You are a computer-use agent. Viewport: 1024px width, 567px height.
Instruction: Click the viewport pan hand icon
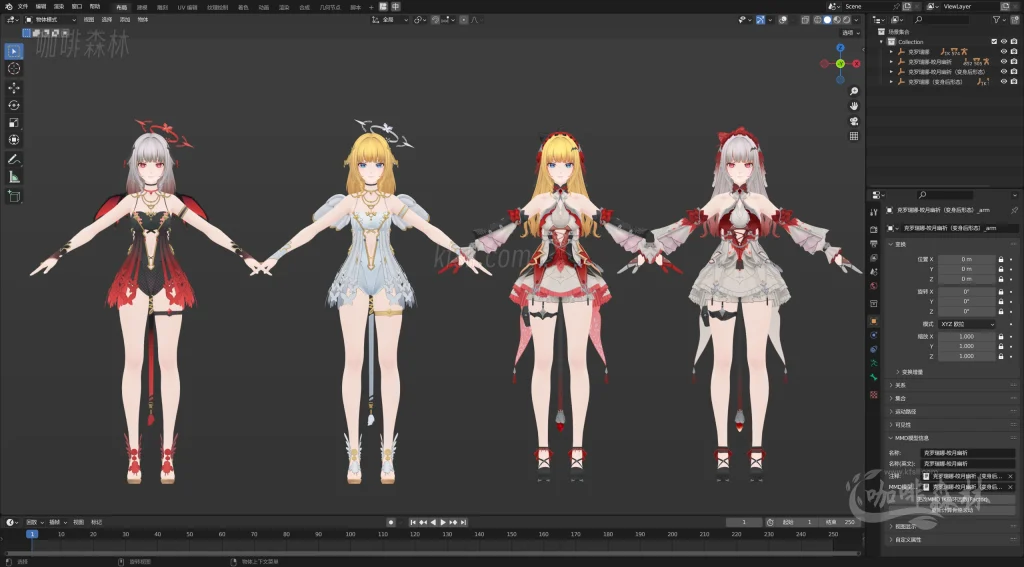pos(854,106)
